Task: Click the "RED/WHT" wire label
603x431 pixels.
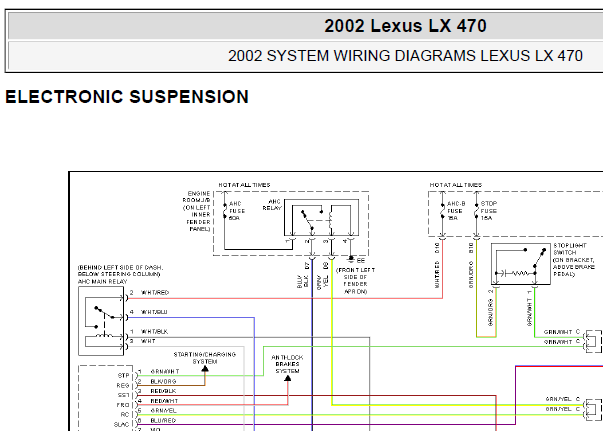Action: click(164, 401)
